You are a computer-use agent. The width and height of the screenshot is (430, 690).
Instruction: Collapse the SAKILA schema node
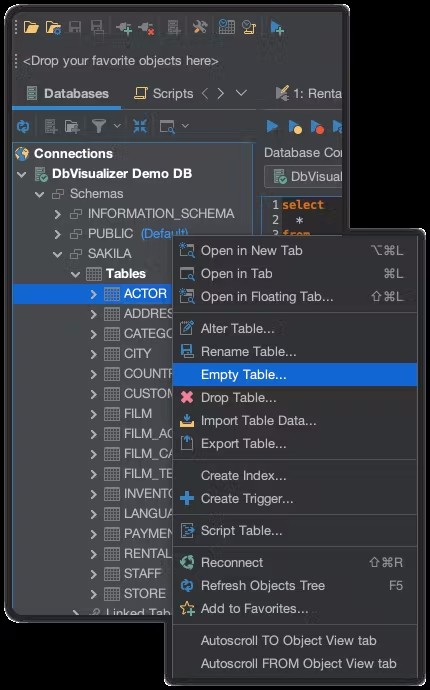(x=58, y=254)
